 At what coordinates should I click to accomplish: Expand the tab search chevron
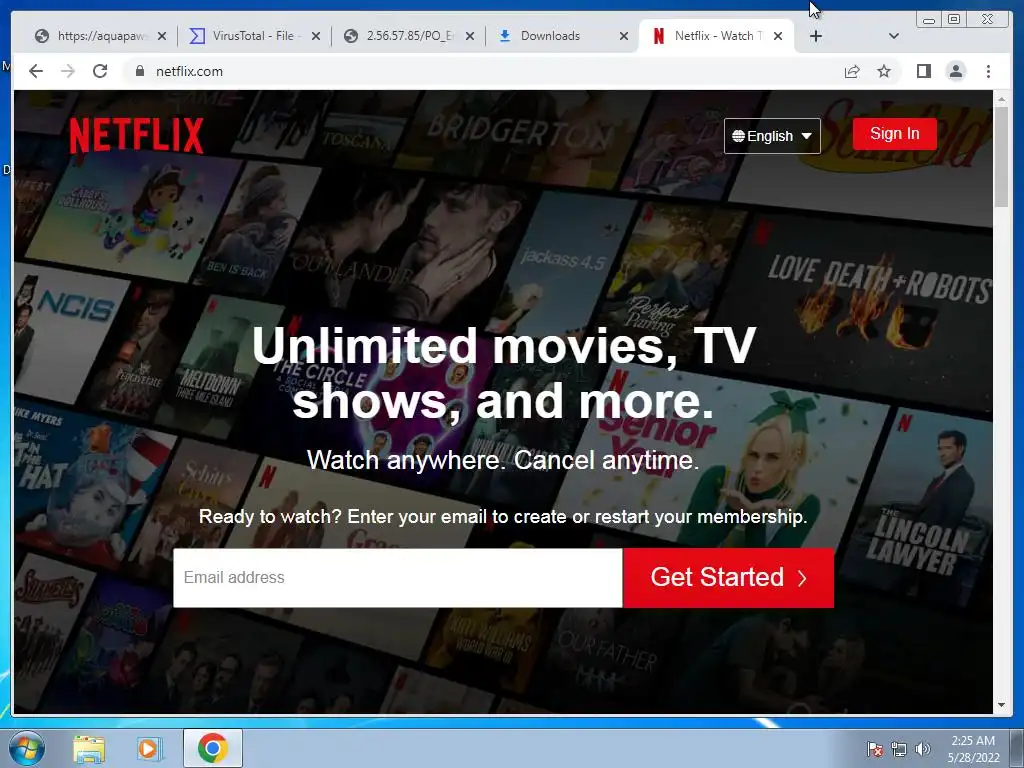(x=894, y=36)
